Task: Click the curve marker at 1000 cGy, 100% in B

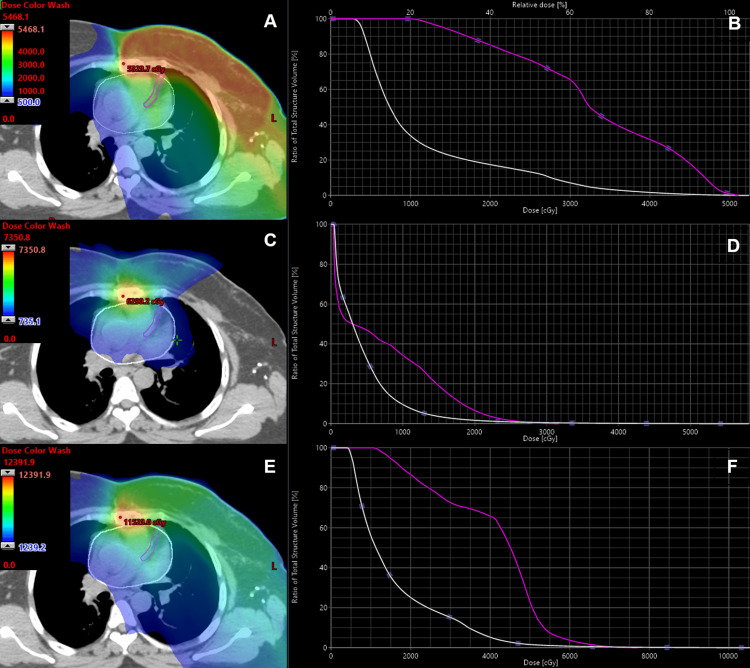Action: tap(408, 19)
